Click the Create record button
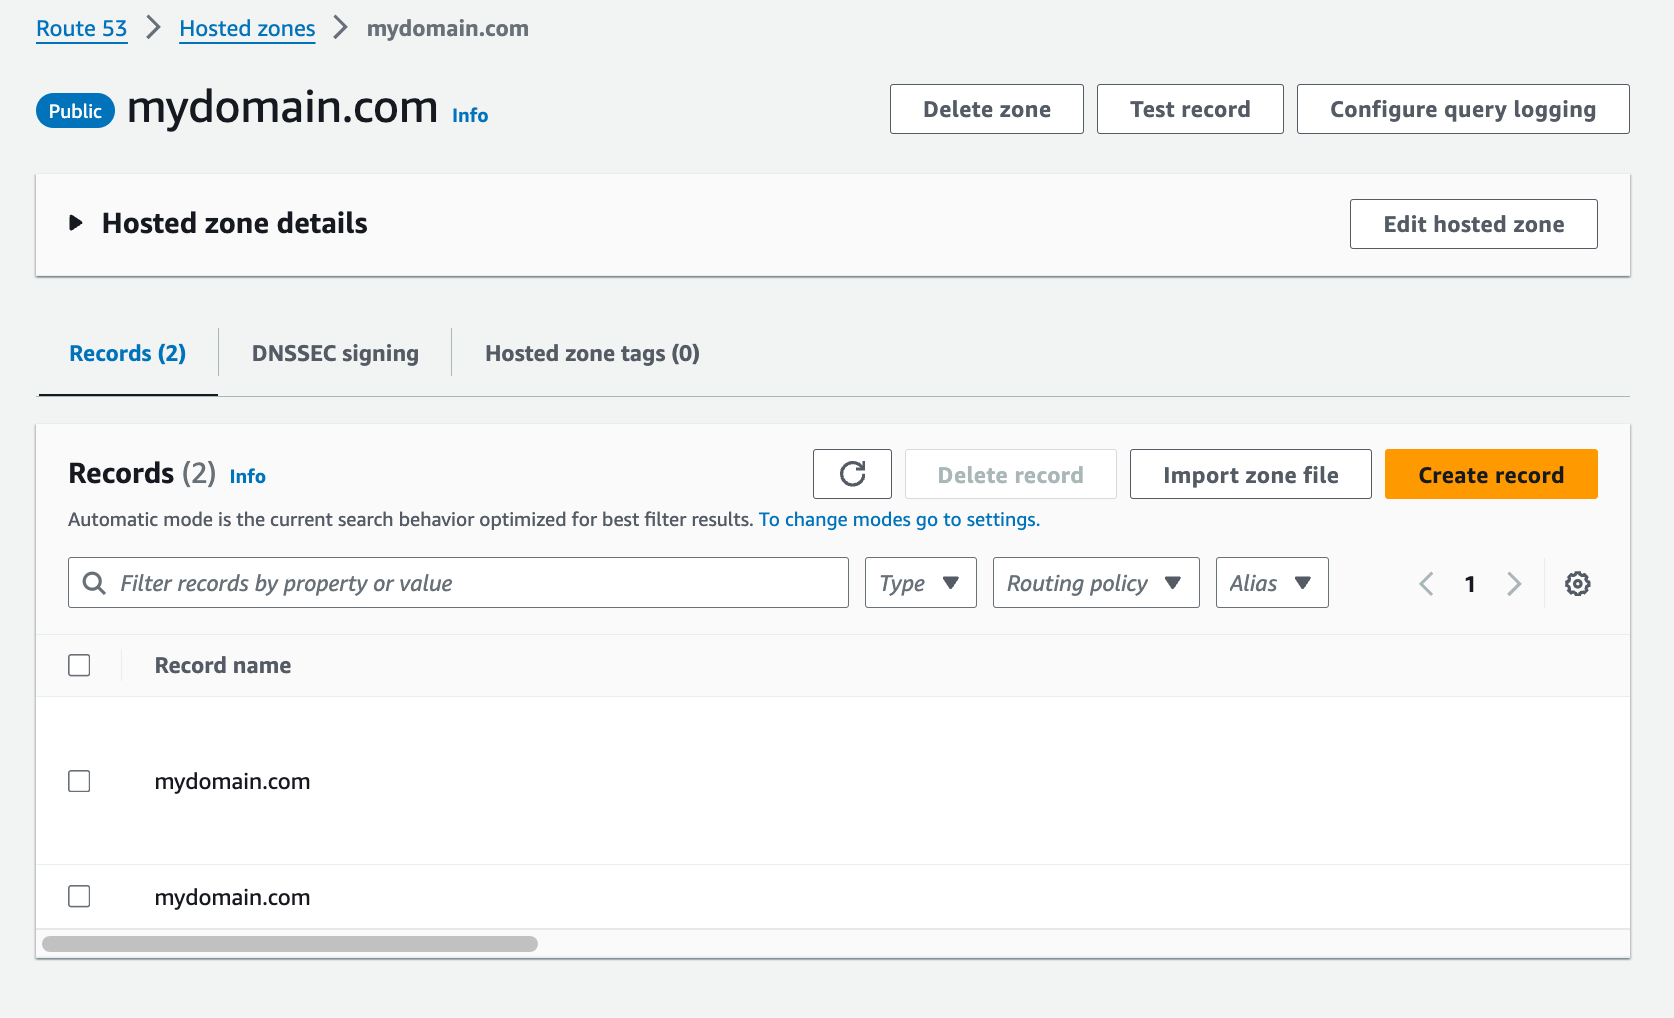 pyautogui.click(x=1490, y=475)
